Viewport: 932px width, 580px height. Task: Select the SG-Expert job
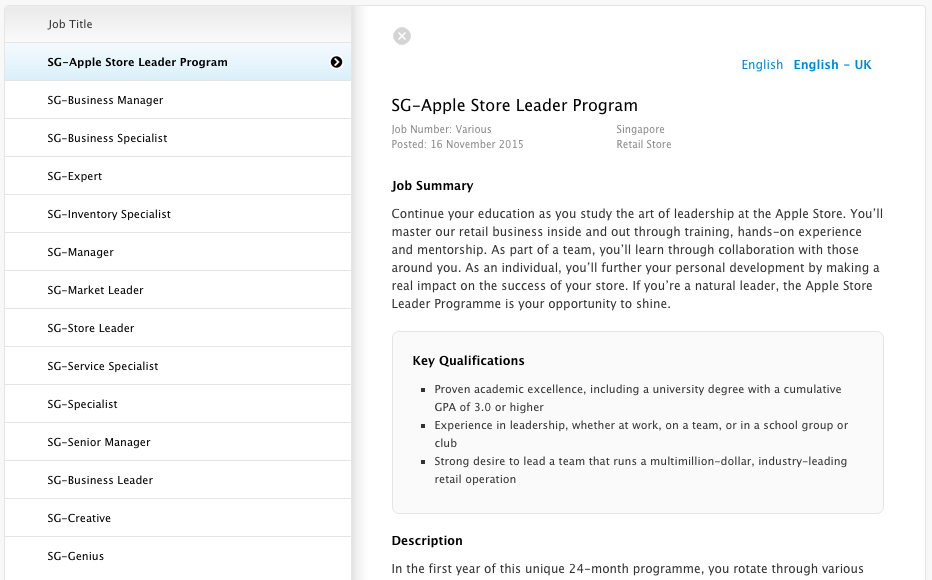click(178, 176)
